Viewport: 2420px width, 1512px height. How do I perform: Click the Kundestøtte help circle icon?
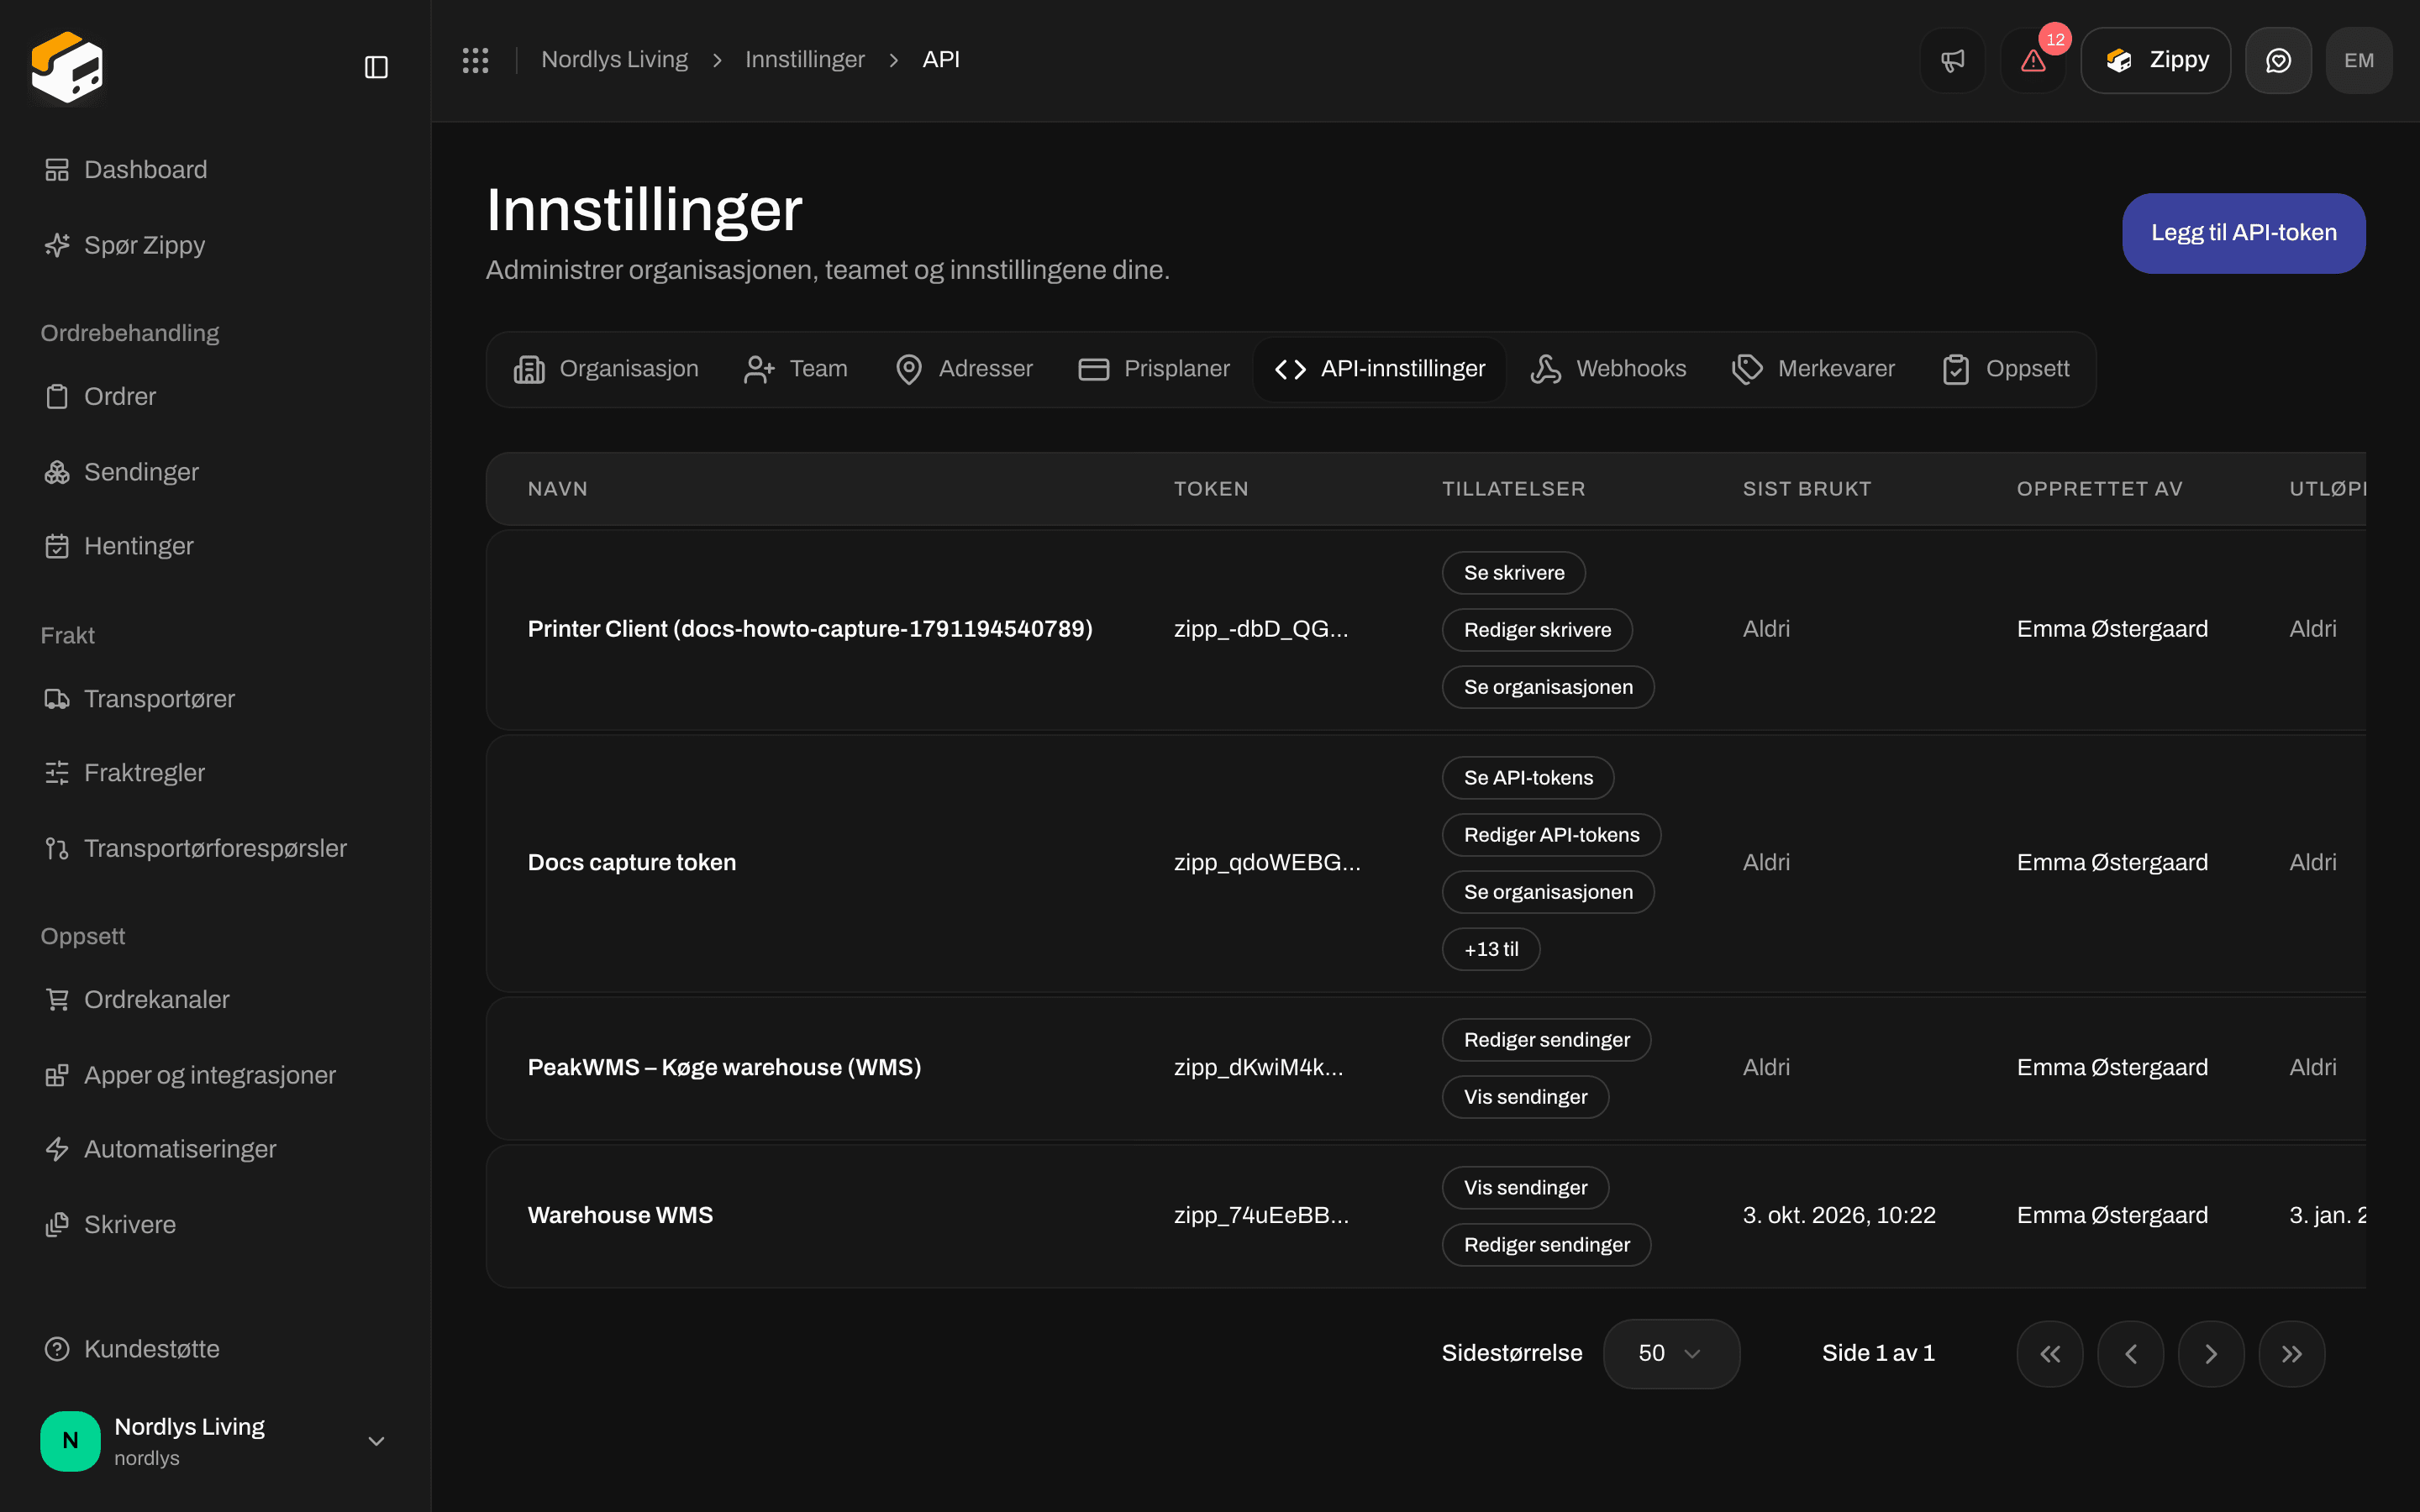(57, 1349)
